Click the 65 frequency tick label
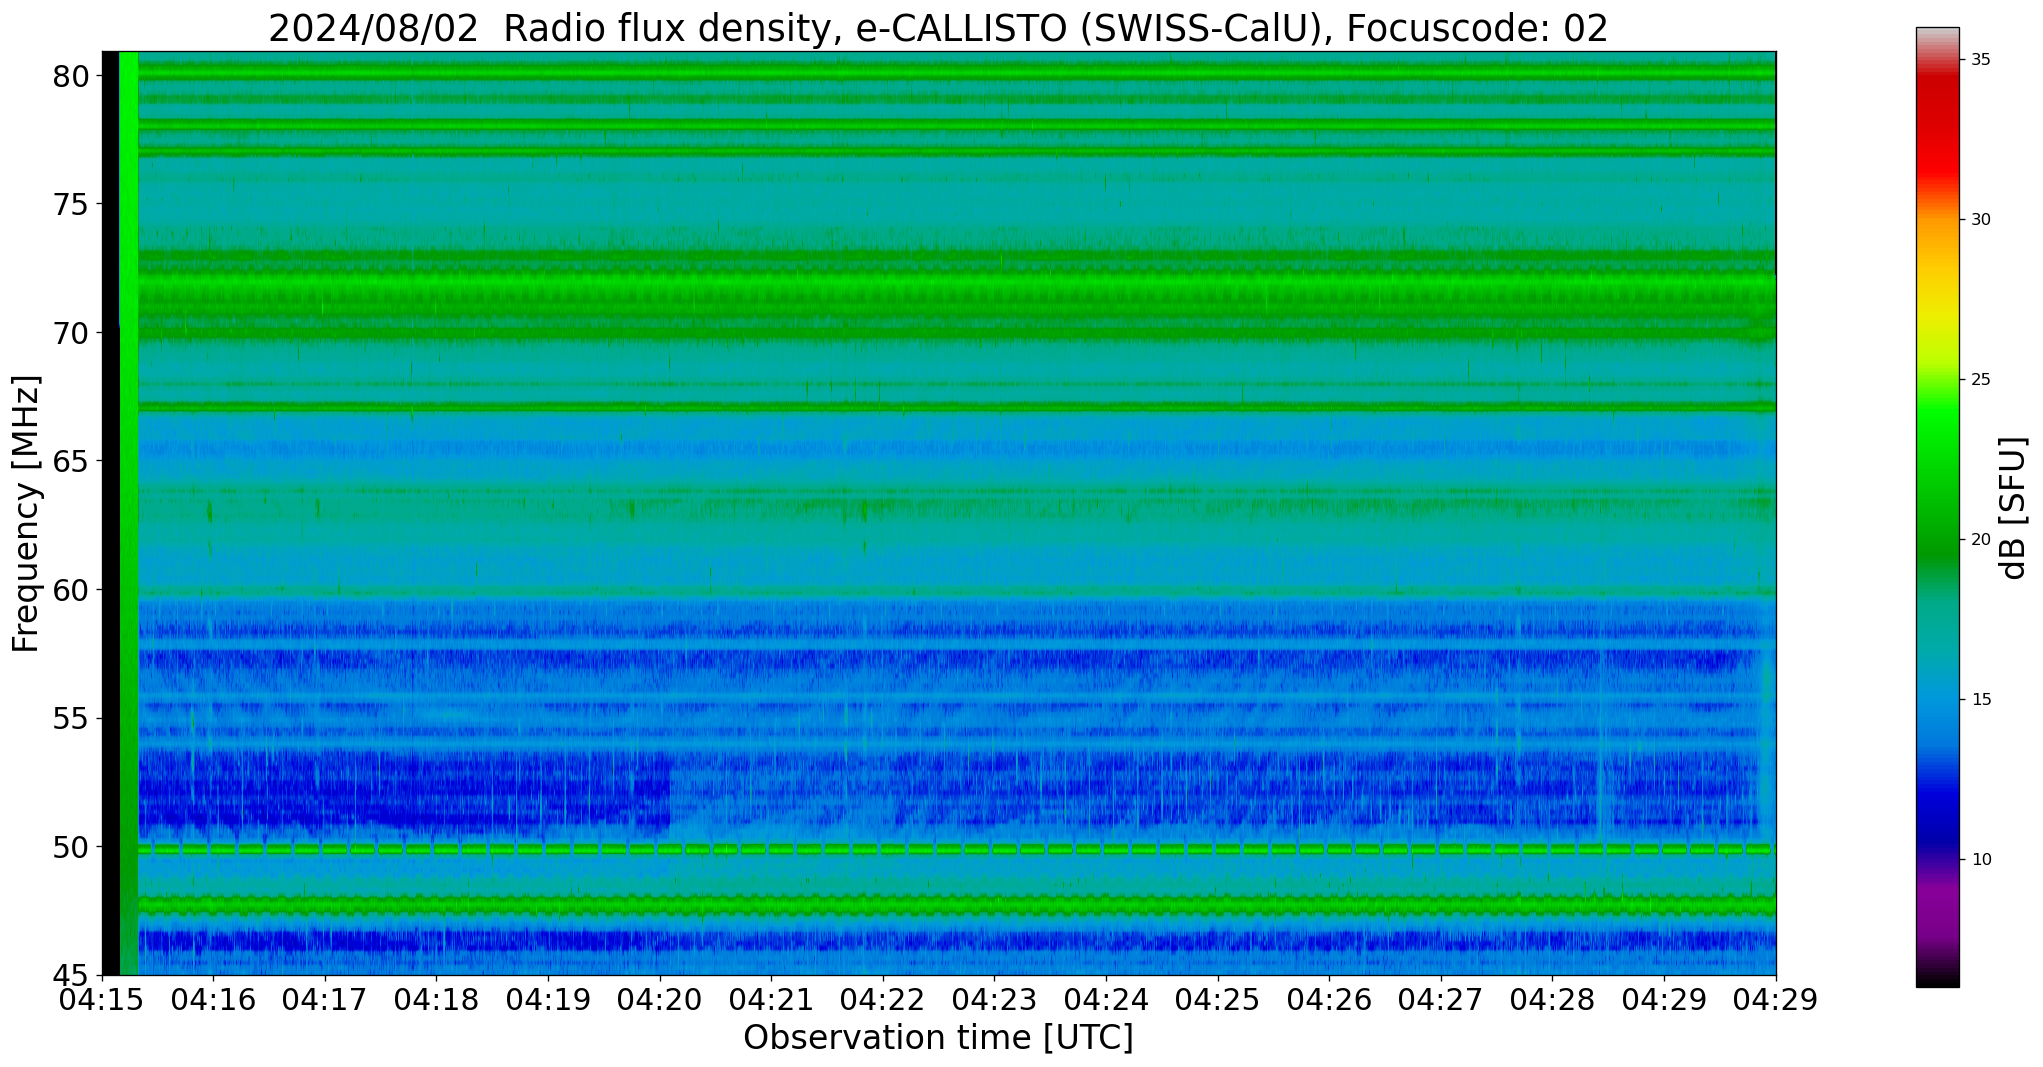The height and width of the screenshot is (1067, 2043). coord(71,461)
